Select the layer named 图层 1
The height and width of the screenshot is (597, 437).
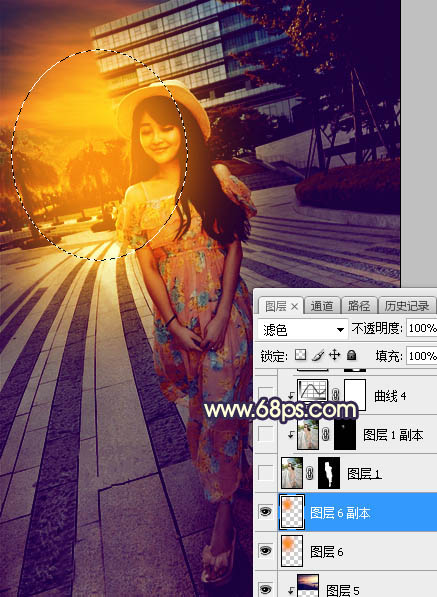(364, 474)
